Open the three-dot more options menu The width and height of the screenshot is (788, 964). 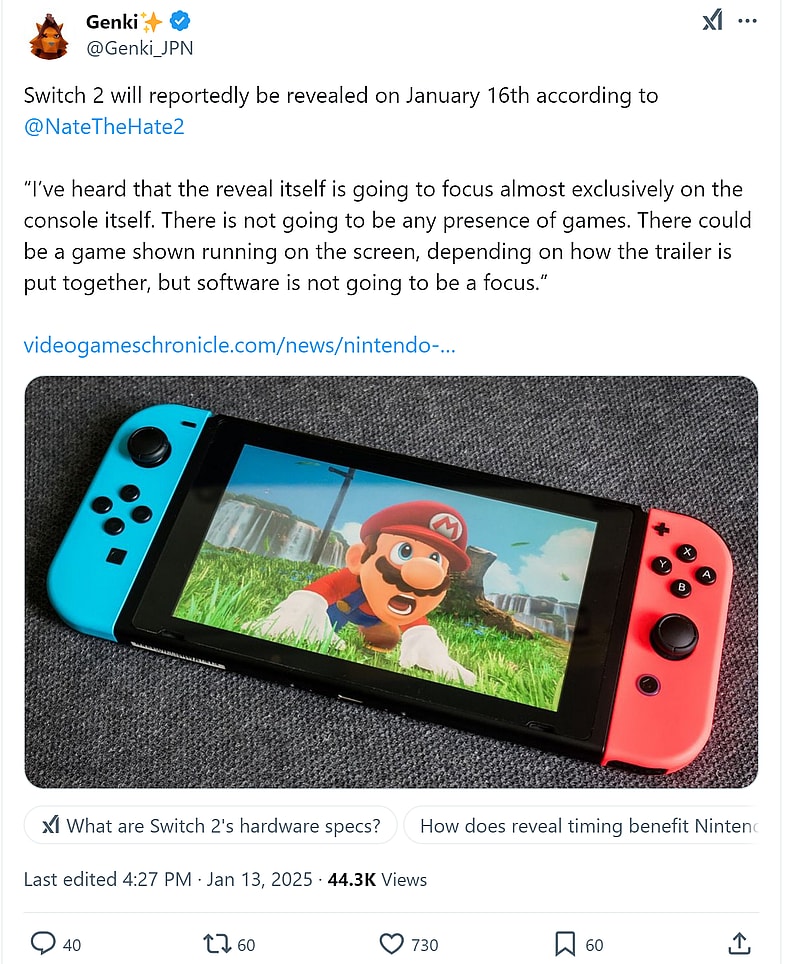747,21
